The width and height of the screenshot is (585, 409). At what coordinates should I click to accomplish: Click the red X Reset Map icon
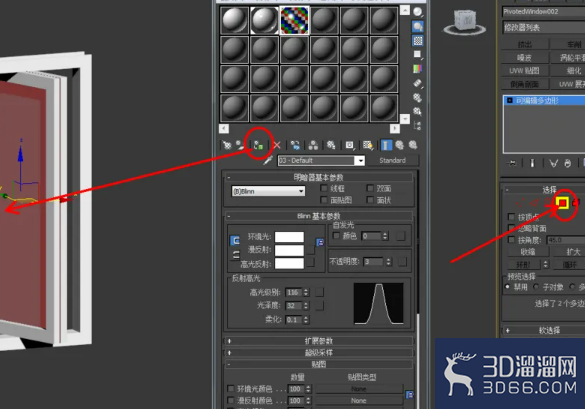276,145
